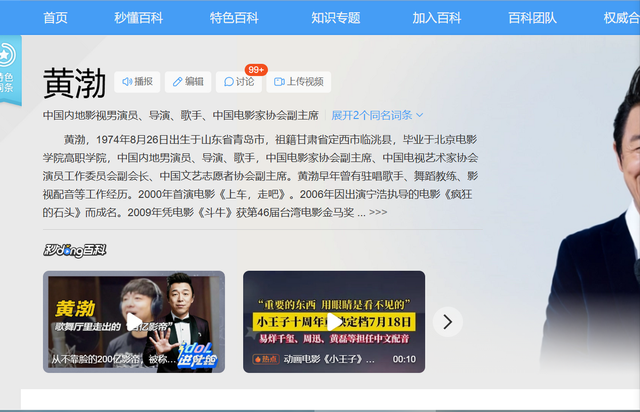Click the 播报 speaker button
640x412 pixels.
pos(137,82)
